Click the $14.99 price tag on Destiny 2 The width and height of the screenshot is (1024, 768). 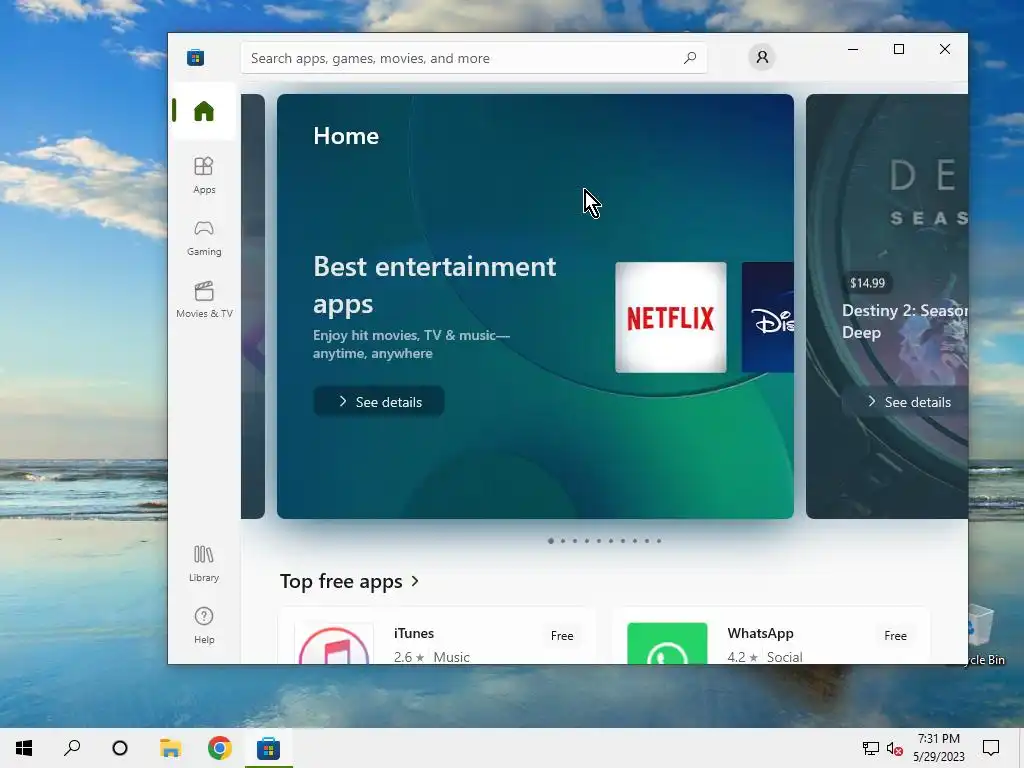point(867,283)
